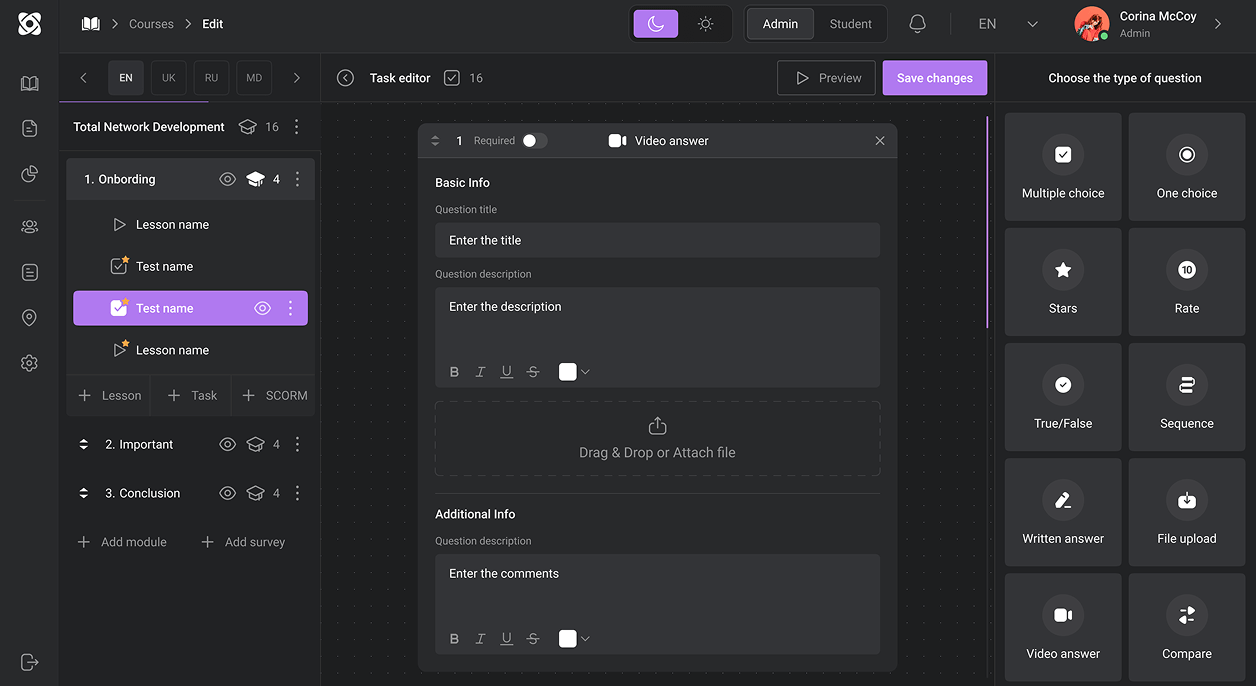This screenshot has width=1256, height=686.
Task: Toggle visibility of Conclusion module
Action: pyautogui.click(x=228, y=493)
